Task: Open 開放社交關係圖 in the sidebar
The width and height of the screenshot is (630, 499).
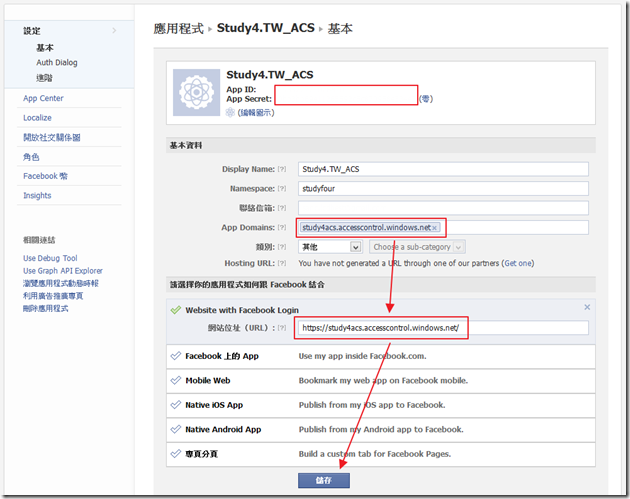Action: [51, 137]
